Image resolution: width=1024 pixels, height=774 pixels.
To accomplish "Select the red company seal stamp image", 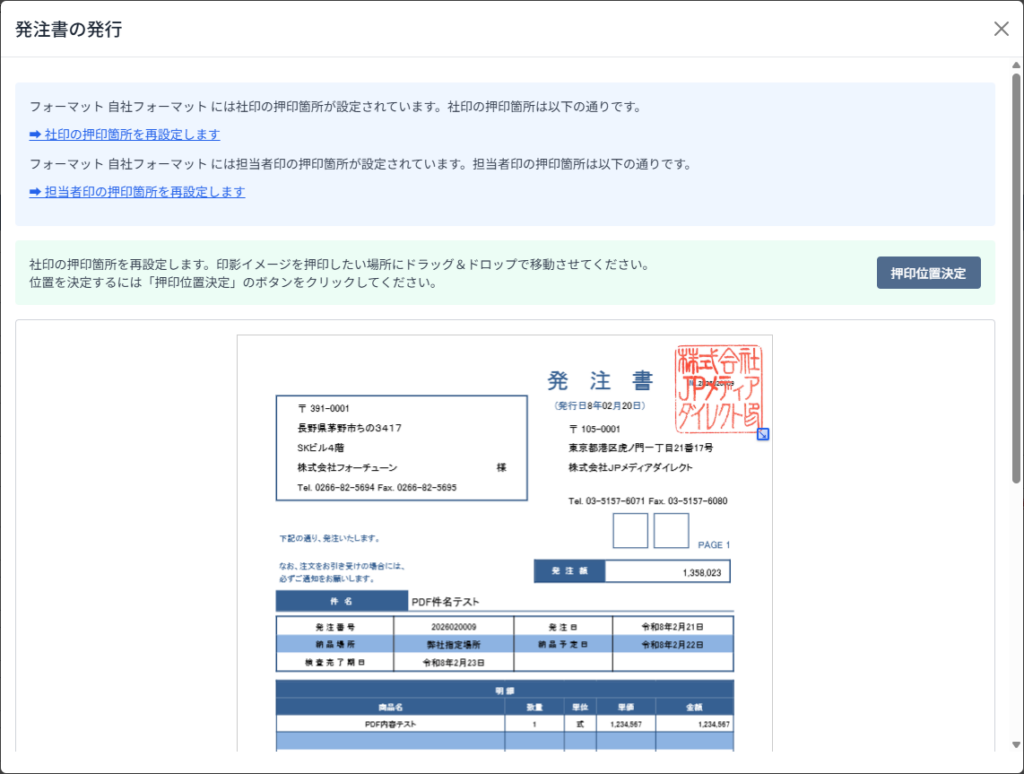I will pos(718,387).
